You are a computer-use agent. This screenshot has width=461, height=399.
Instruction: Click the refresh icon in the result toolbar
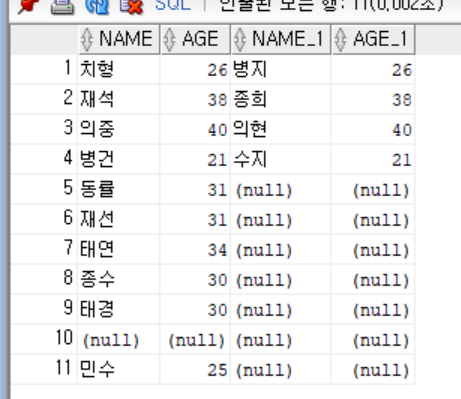[97, 7]
